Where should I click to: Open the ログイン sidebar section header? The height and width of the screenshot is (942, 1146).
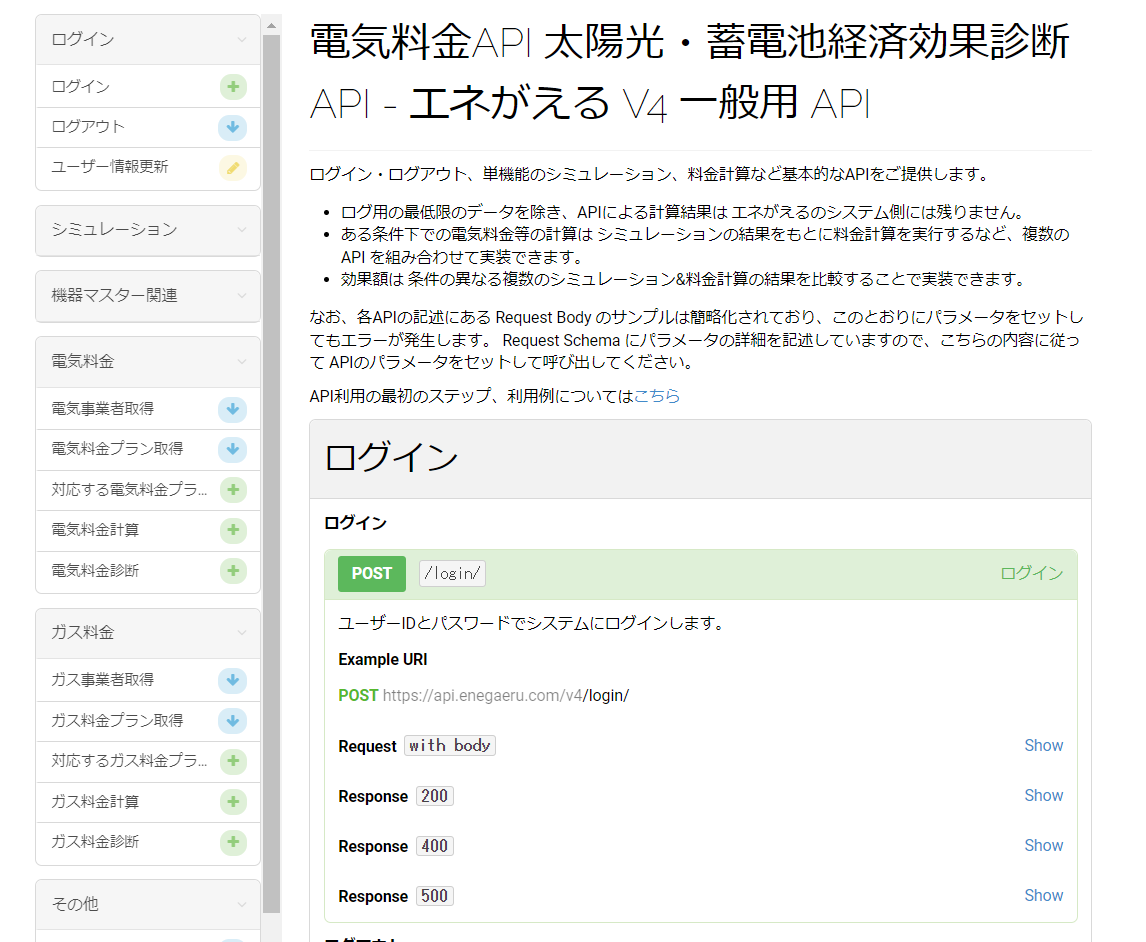coord(148,39)
